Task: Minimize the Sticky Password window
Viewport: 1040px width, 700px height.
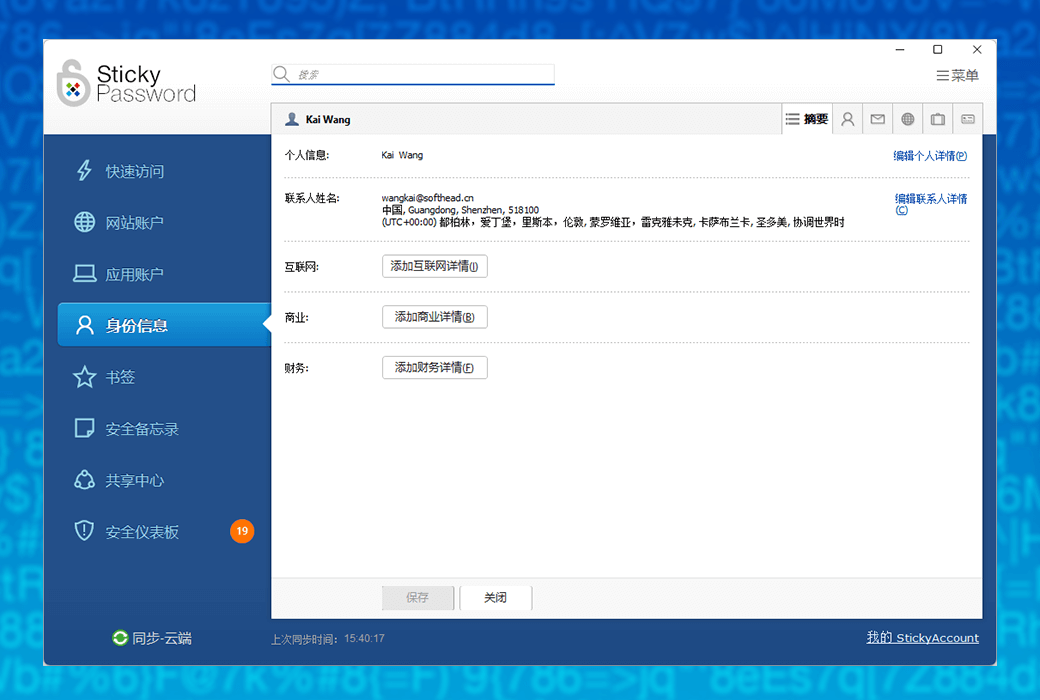Action: [x=900, y=50]
